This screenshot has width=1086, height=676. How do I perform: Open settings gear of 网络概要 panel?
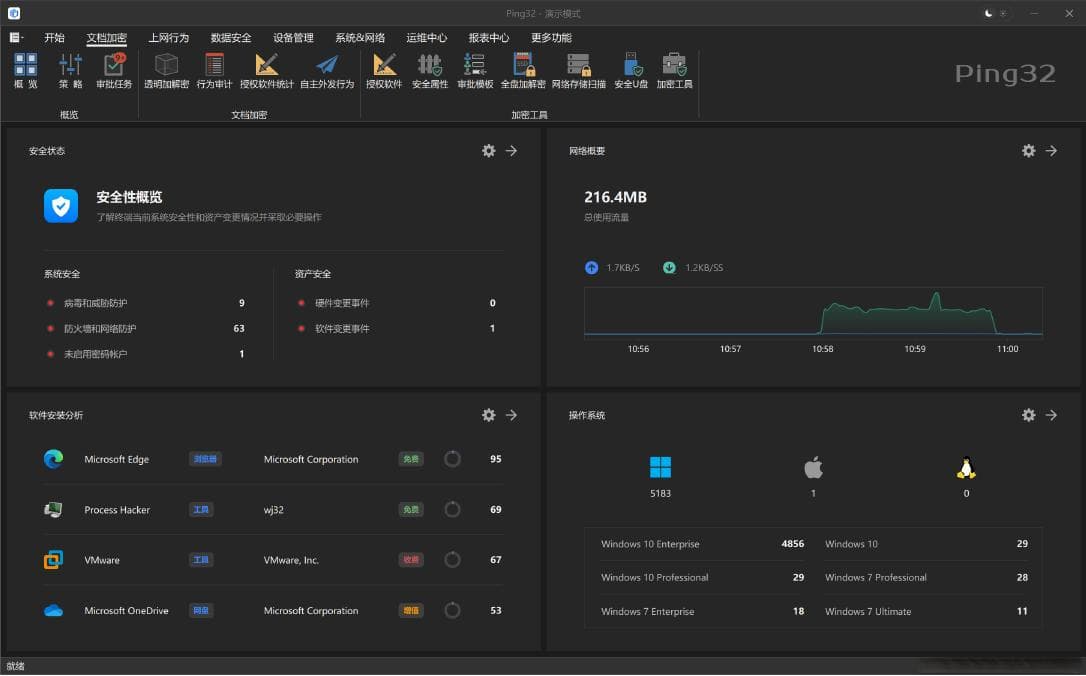(1029, 151)
